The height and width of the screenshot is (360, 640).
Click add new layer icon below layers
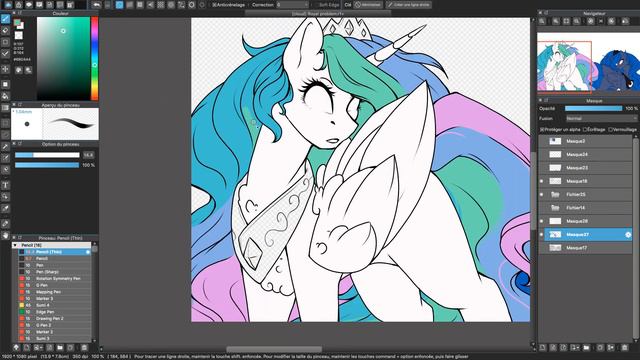542,347
